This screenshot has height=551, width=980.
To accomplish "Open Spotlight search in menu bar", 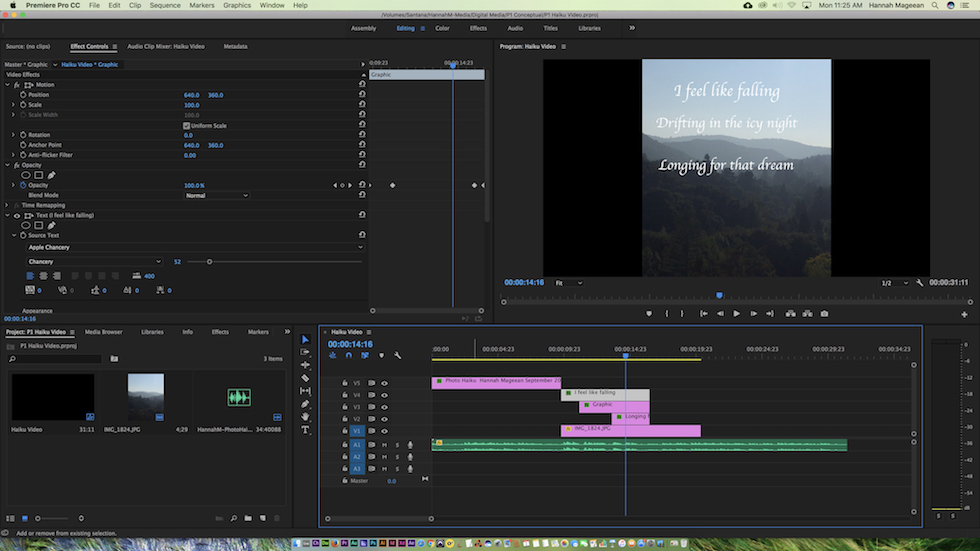I will 935,5.
